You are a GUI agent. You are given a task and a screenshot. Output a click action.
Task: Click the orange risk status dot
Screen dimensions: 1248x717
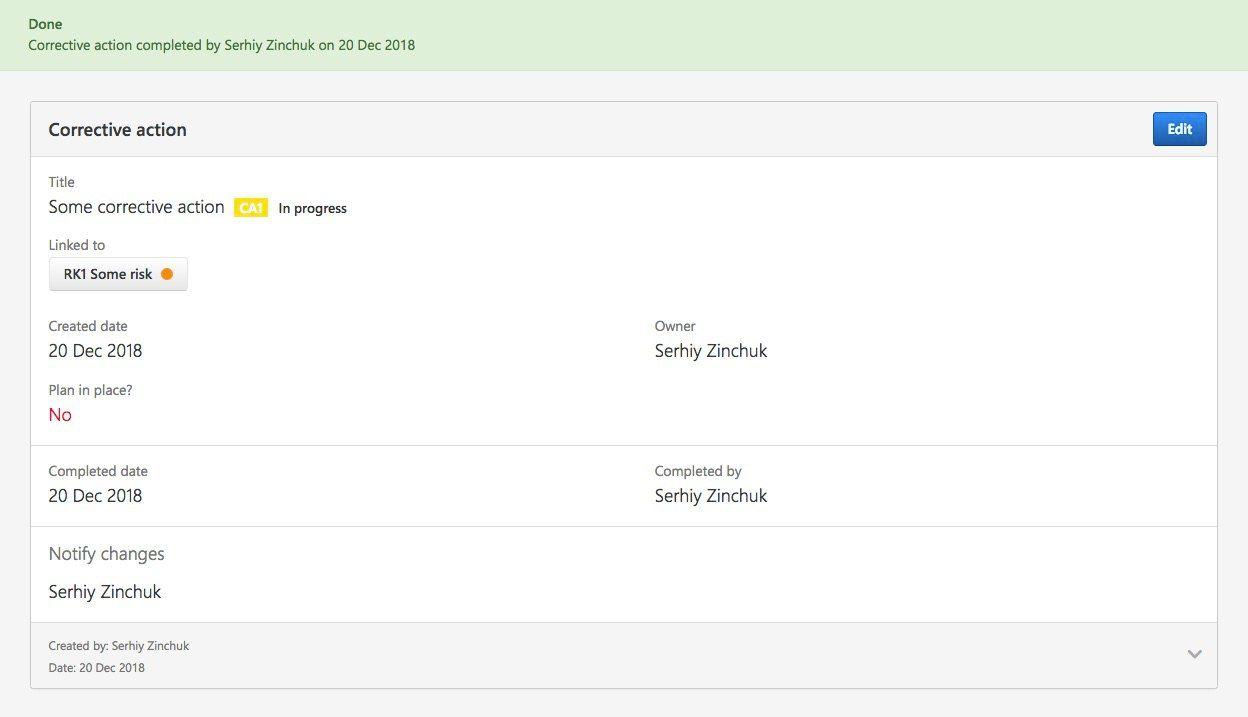pos(167,274)
